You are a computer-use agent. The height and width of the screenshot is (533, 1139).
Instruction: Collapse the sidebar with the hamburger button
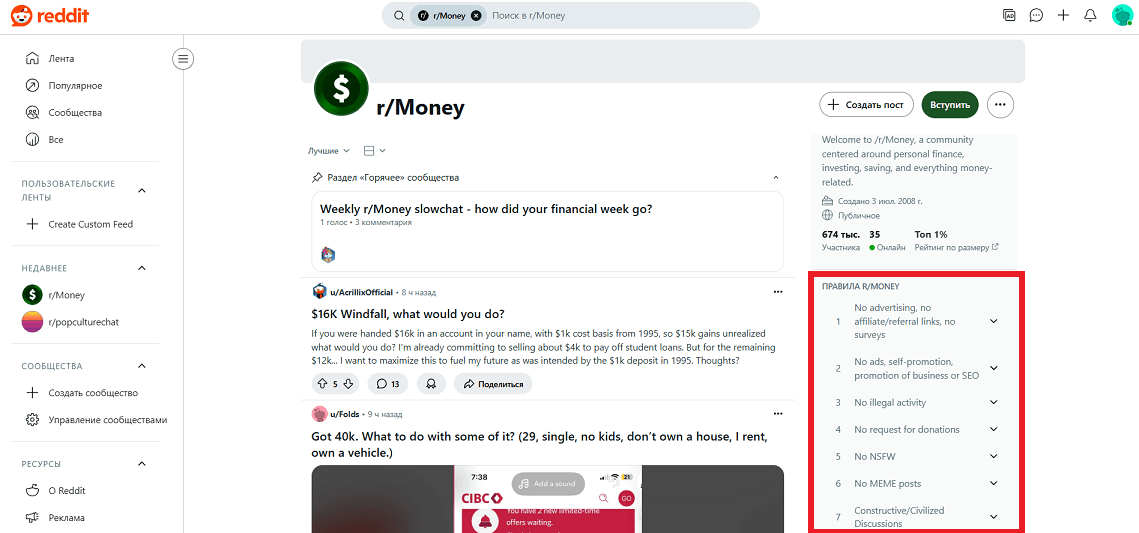coord(182,59)
